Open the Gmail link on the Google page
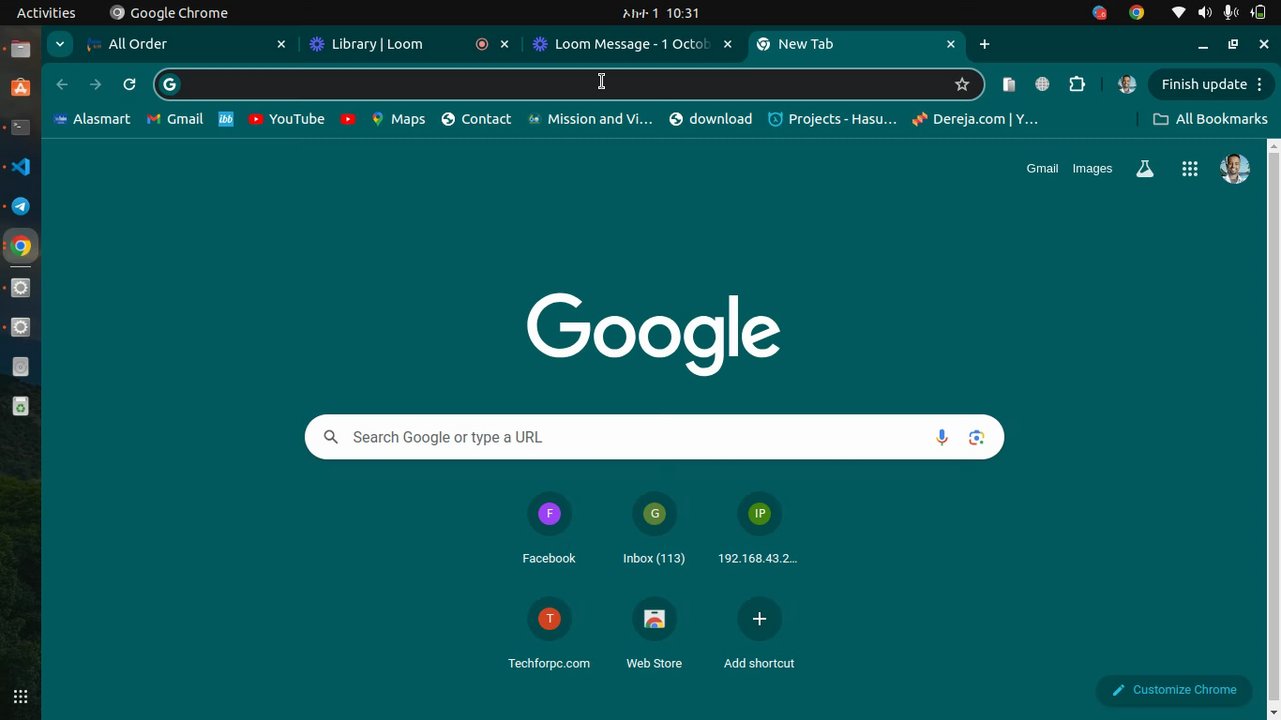The width and height of the screenshot is (1281, 720). tap(1042, 169)
